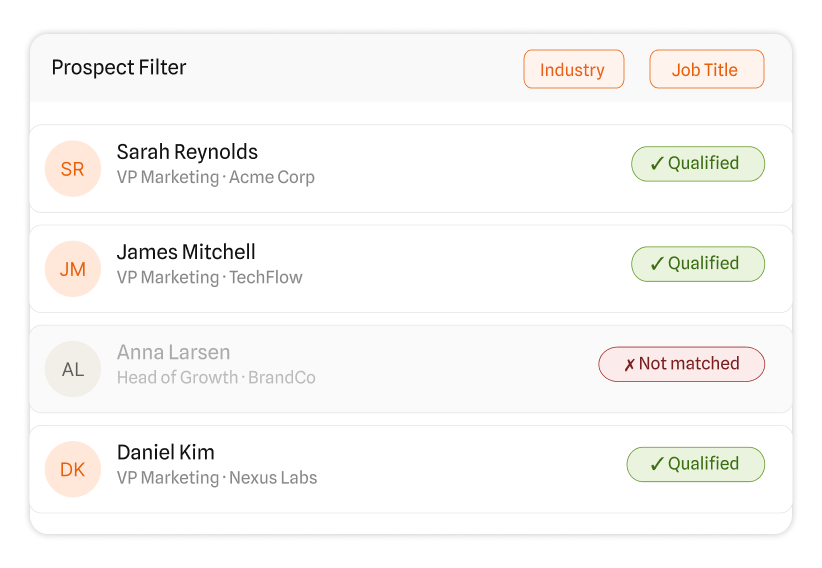Click the Sarah Reynolds name text
The image size is (822, 568).
pos(187,152)
